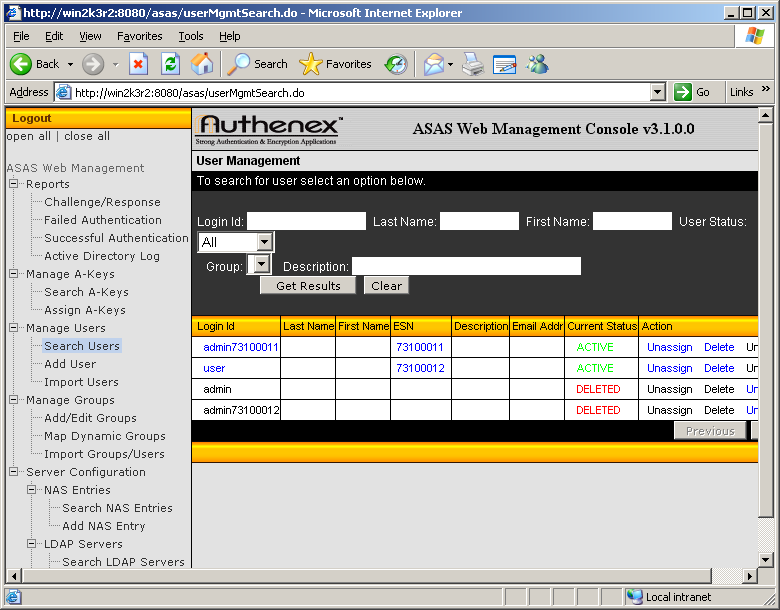Open the Messenger toolbar icon
Viewport: 780px width, 610px height.
pos(537,64)
